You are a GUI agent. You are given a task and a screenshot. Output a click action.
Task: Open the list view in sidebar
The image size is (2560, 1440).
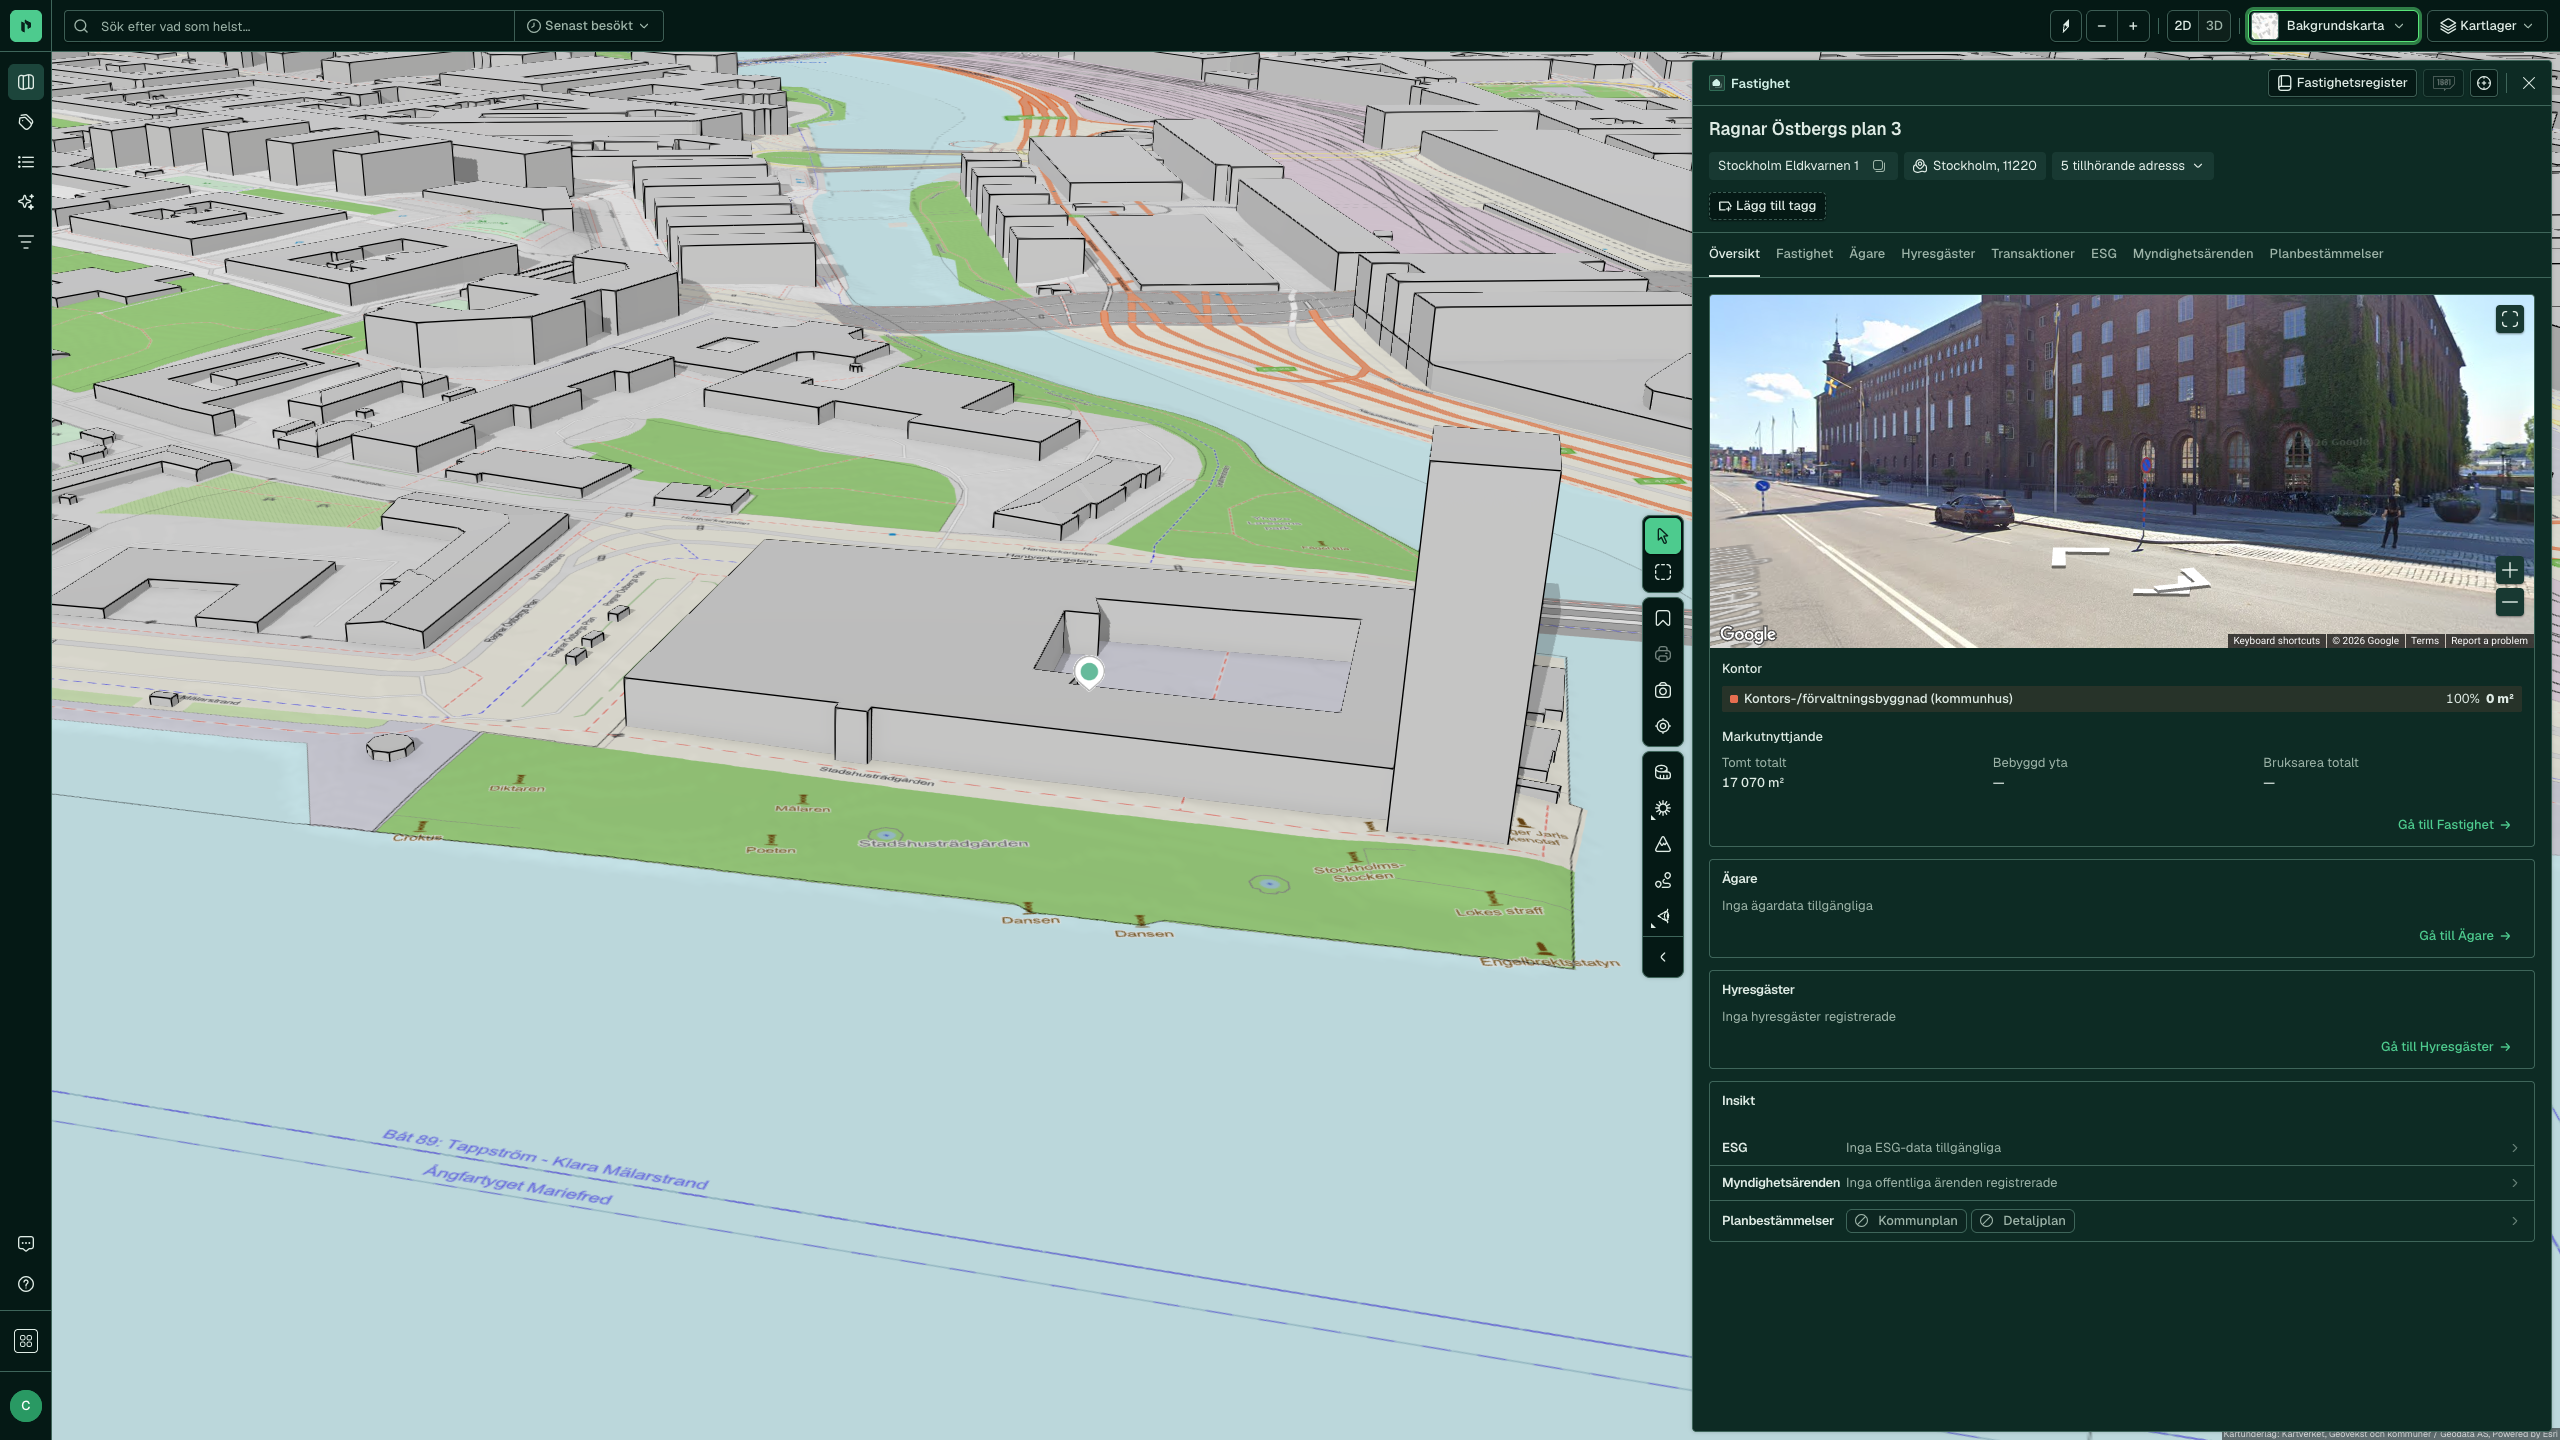click(x=26, y=162)
